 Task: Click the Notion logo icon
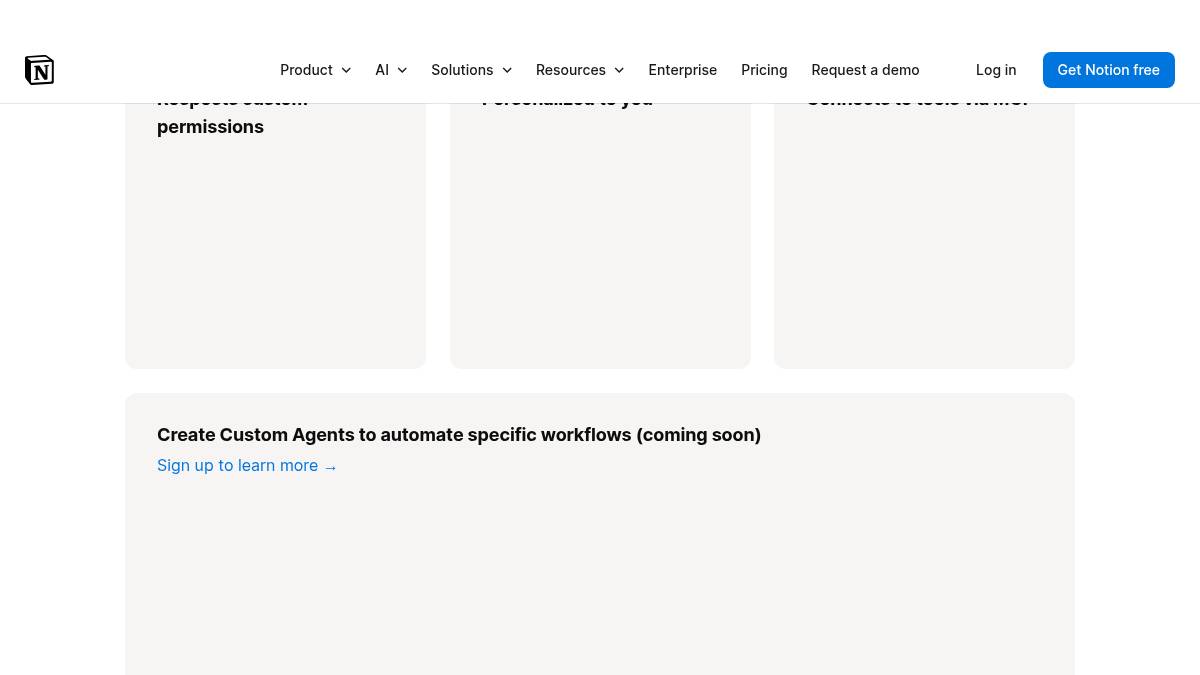tap(39, 70)
